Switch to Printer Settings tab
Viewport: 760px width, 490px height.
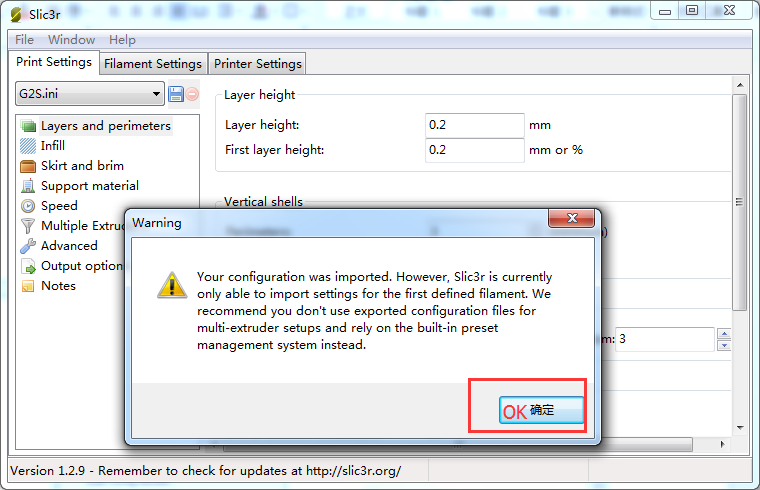point(257,63)
